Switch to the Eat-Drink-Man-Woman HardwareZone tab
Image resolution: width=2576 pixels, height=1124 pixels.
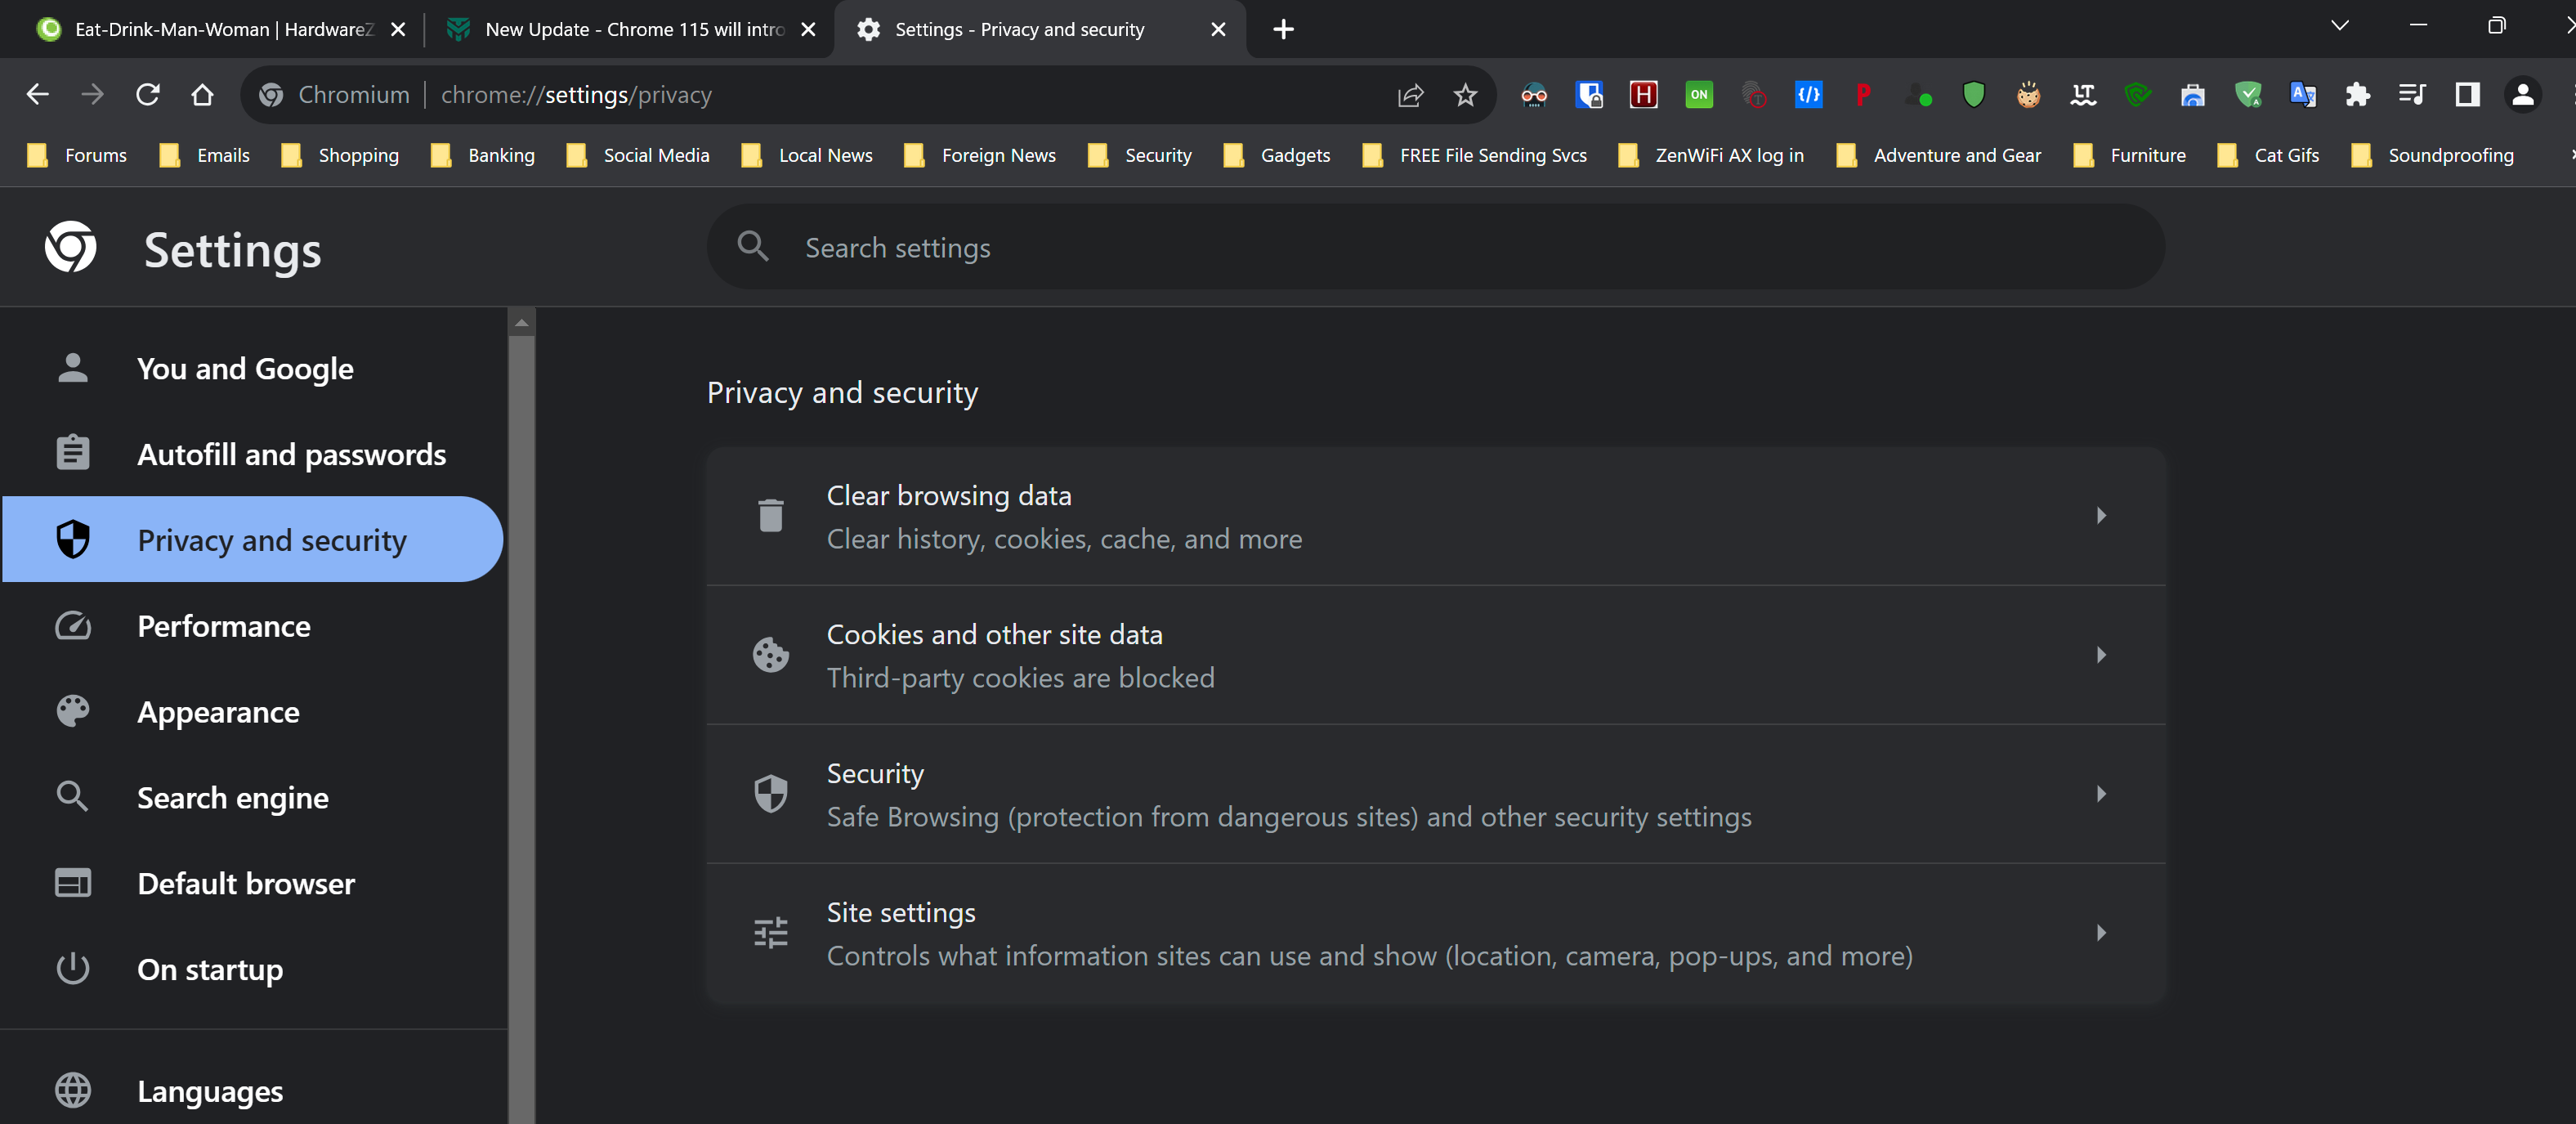point(220,29)
